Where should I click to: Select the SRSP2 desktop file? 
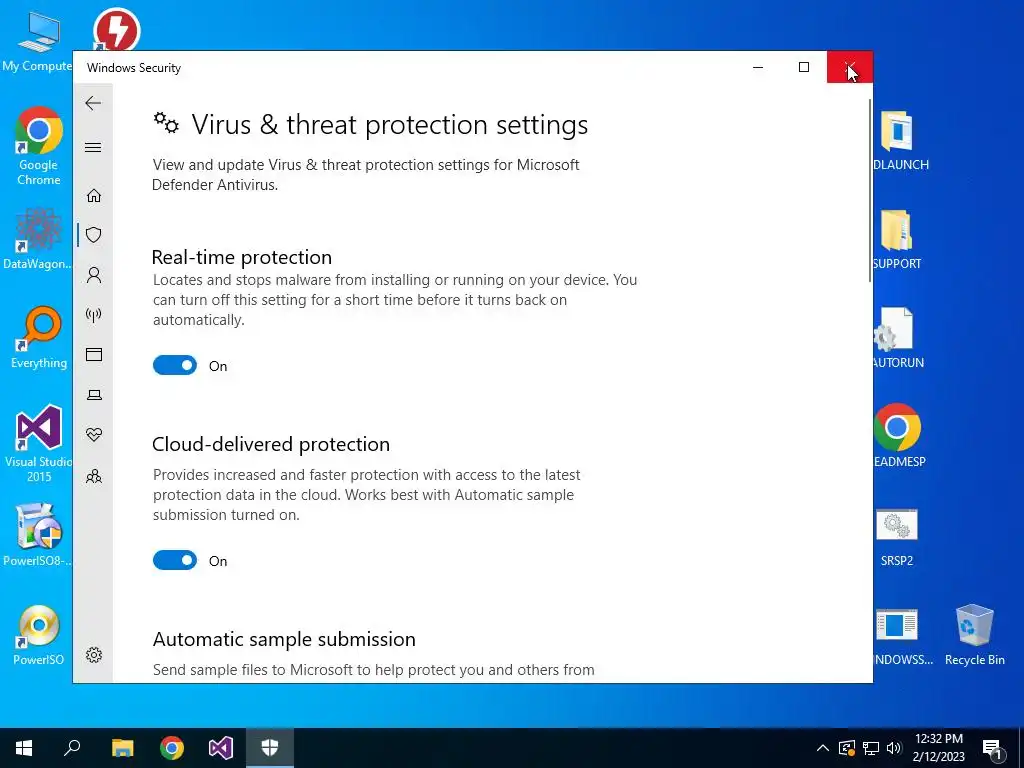[x=897, y=537]
